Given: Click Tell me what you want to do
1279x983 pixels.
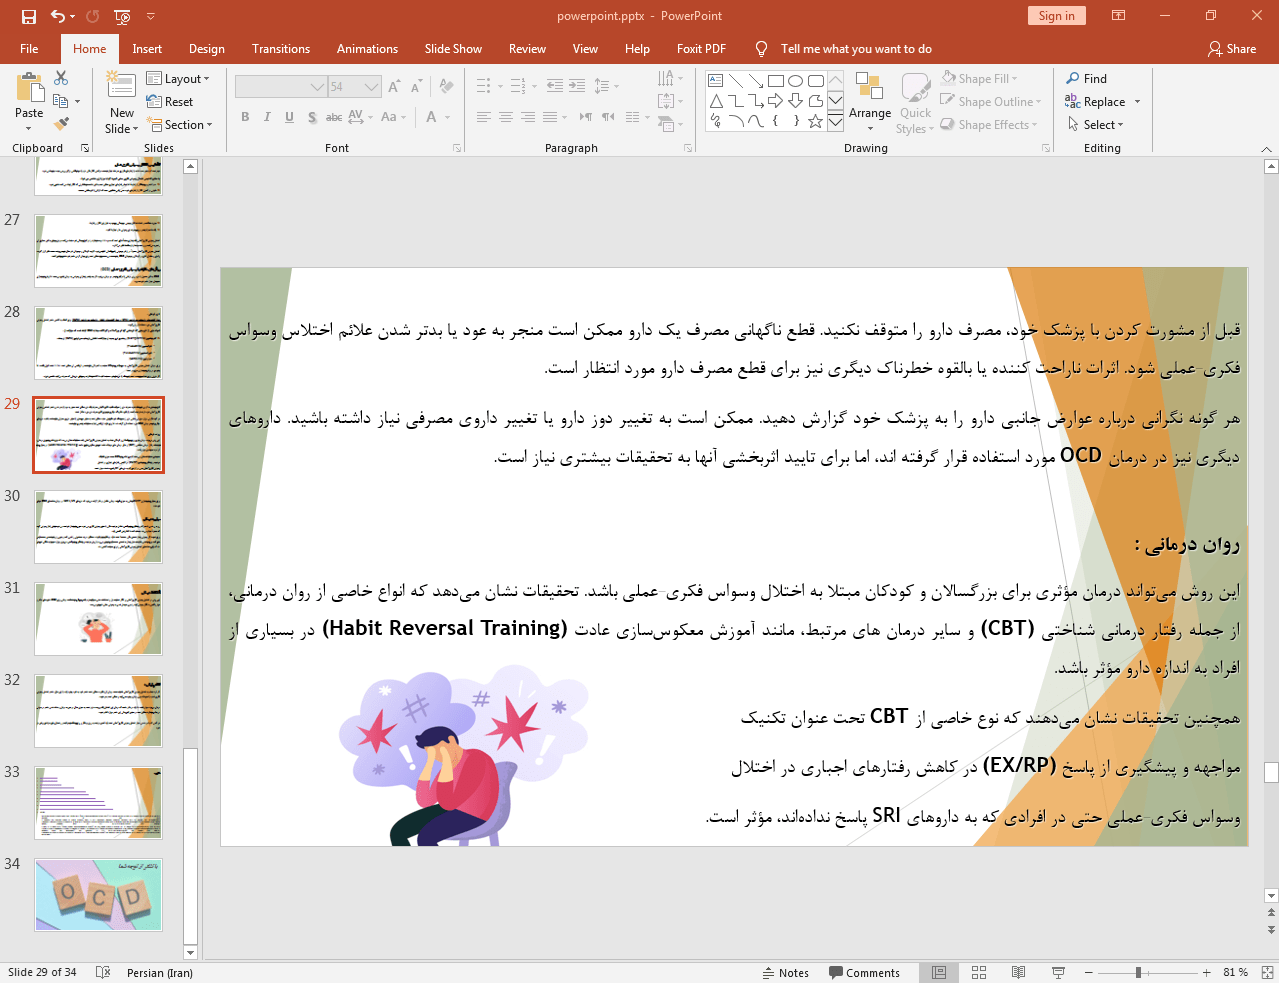Looking at the screenshot, I should tap(856, 49).
